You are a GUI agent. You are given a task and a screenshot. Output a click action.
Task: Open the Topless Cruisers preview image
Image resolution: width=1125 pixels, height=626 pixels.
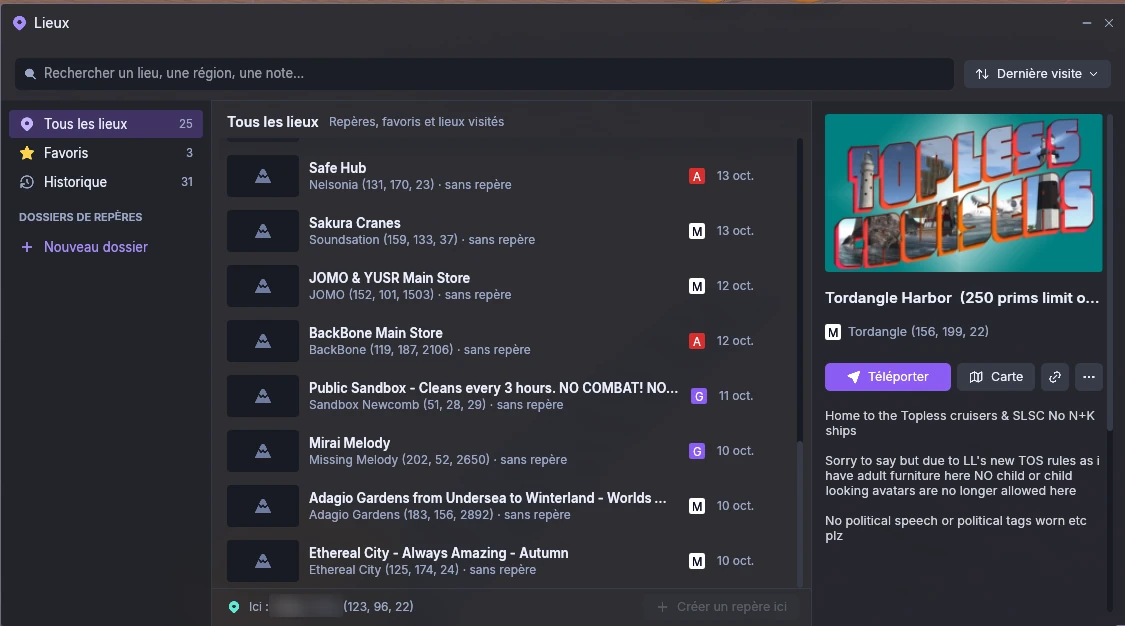[964, 193]
